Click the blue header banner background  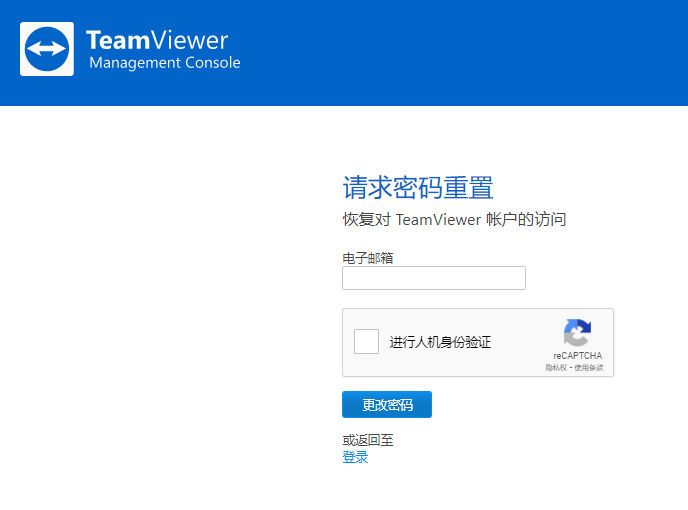coord(439,53)
